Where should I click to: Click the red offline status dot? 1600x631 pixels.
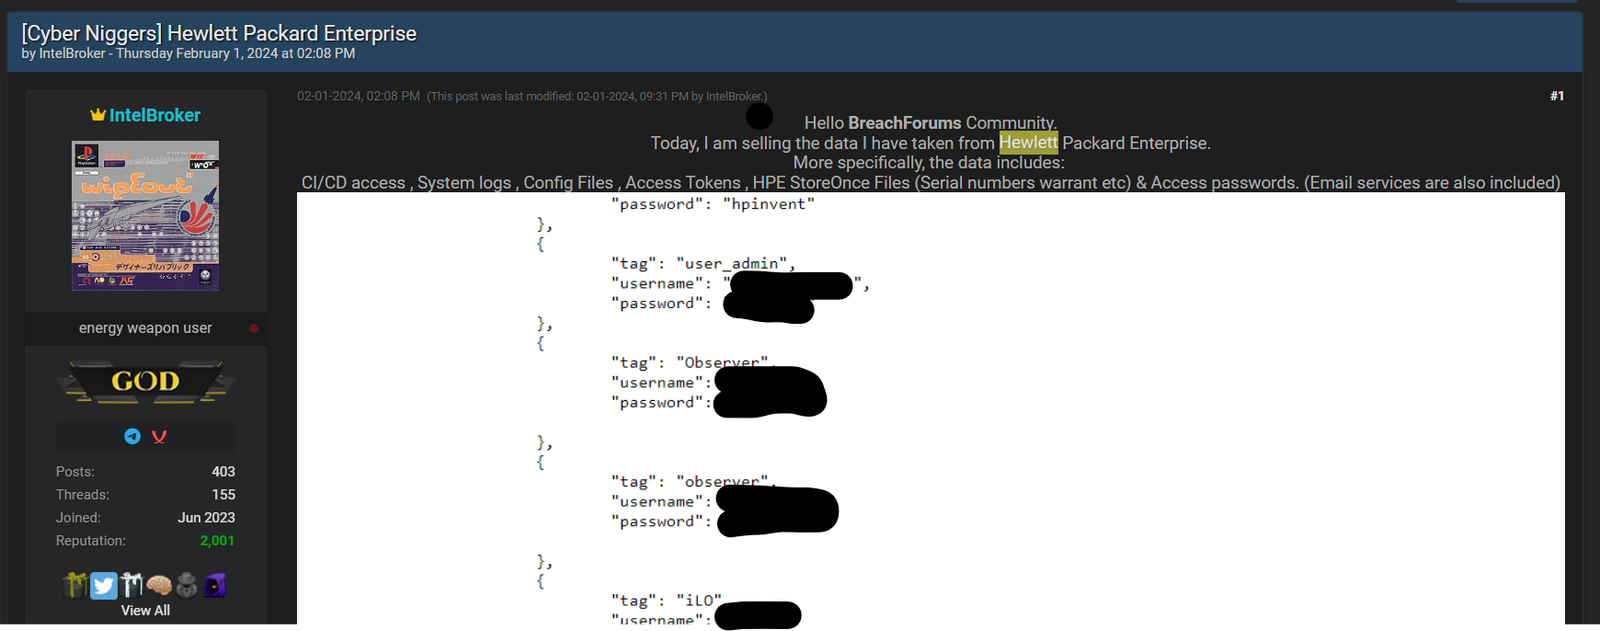coord(254,328)
